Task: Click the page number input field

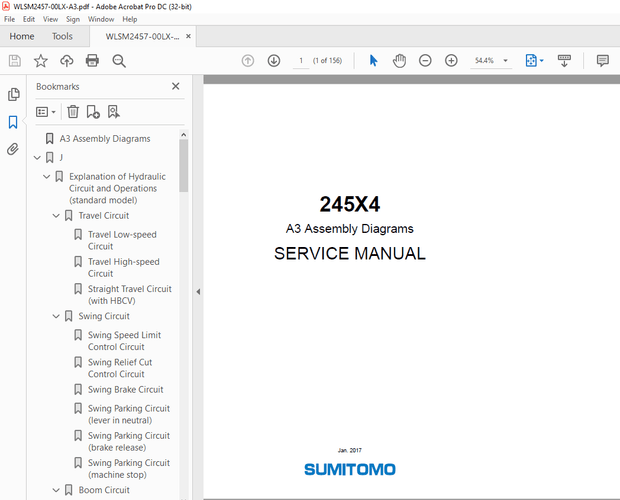Action: click(x=301, y=60)
